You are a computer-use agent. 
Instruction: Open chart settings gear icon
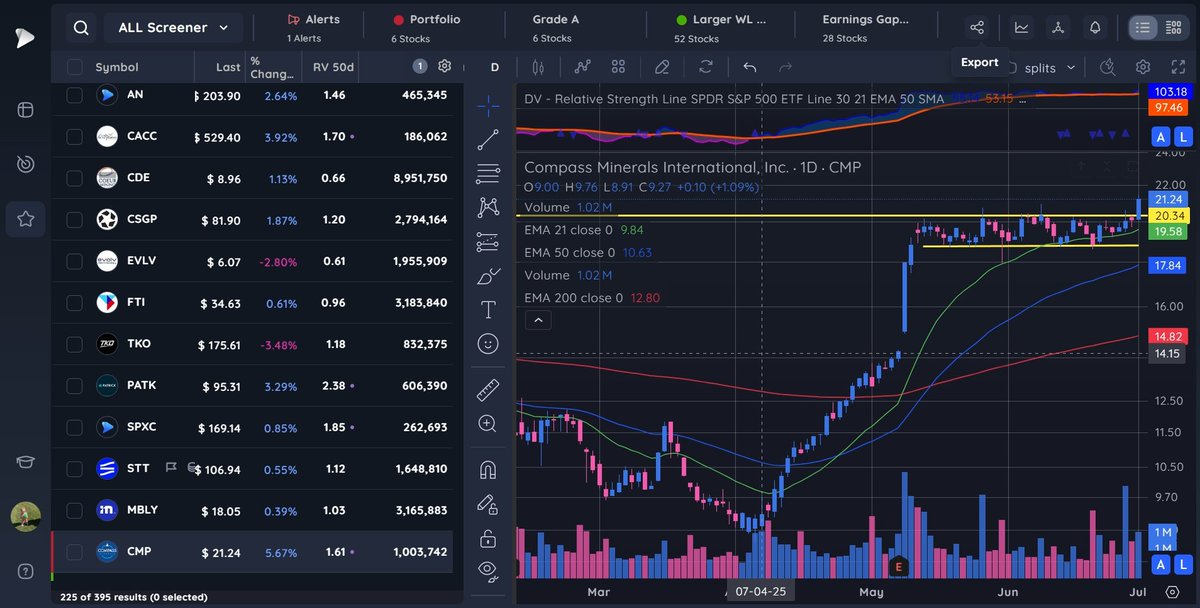click(x=1143, y=67)
